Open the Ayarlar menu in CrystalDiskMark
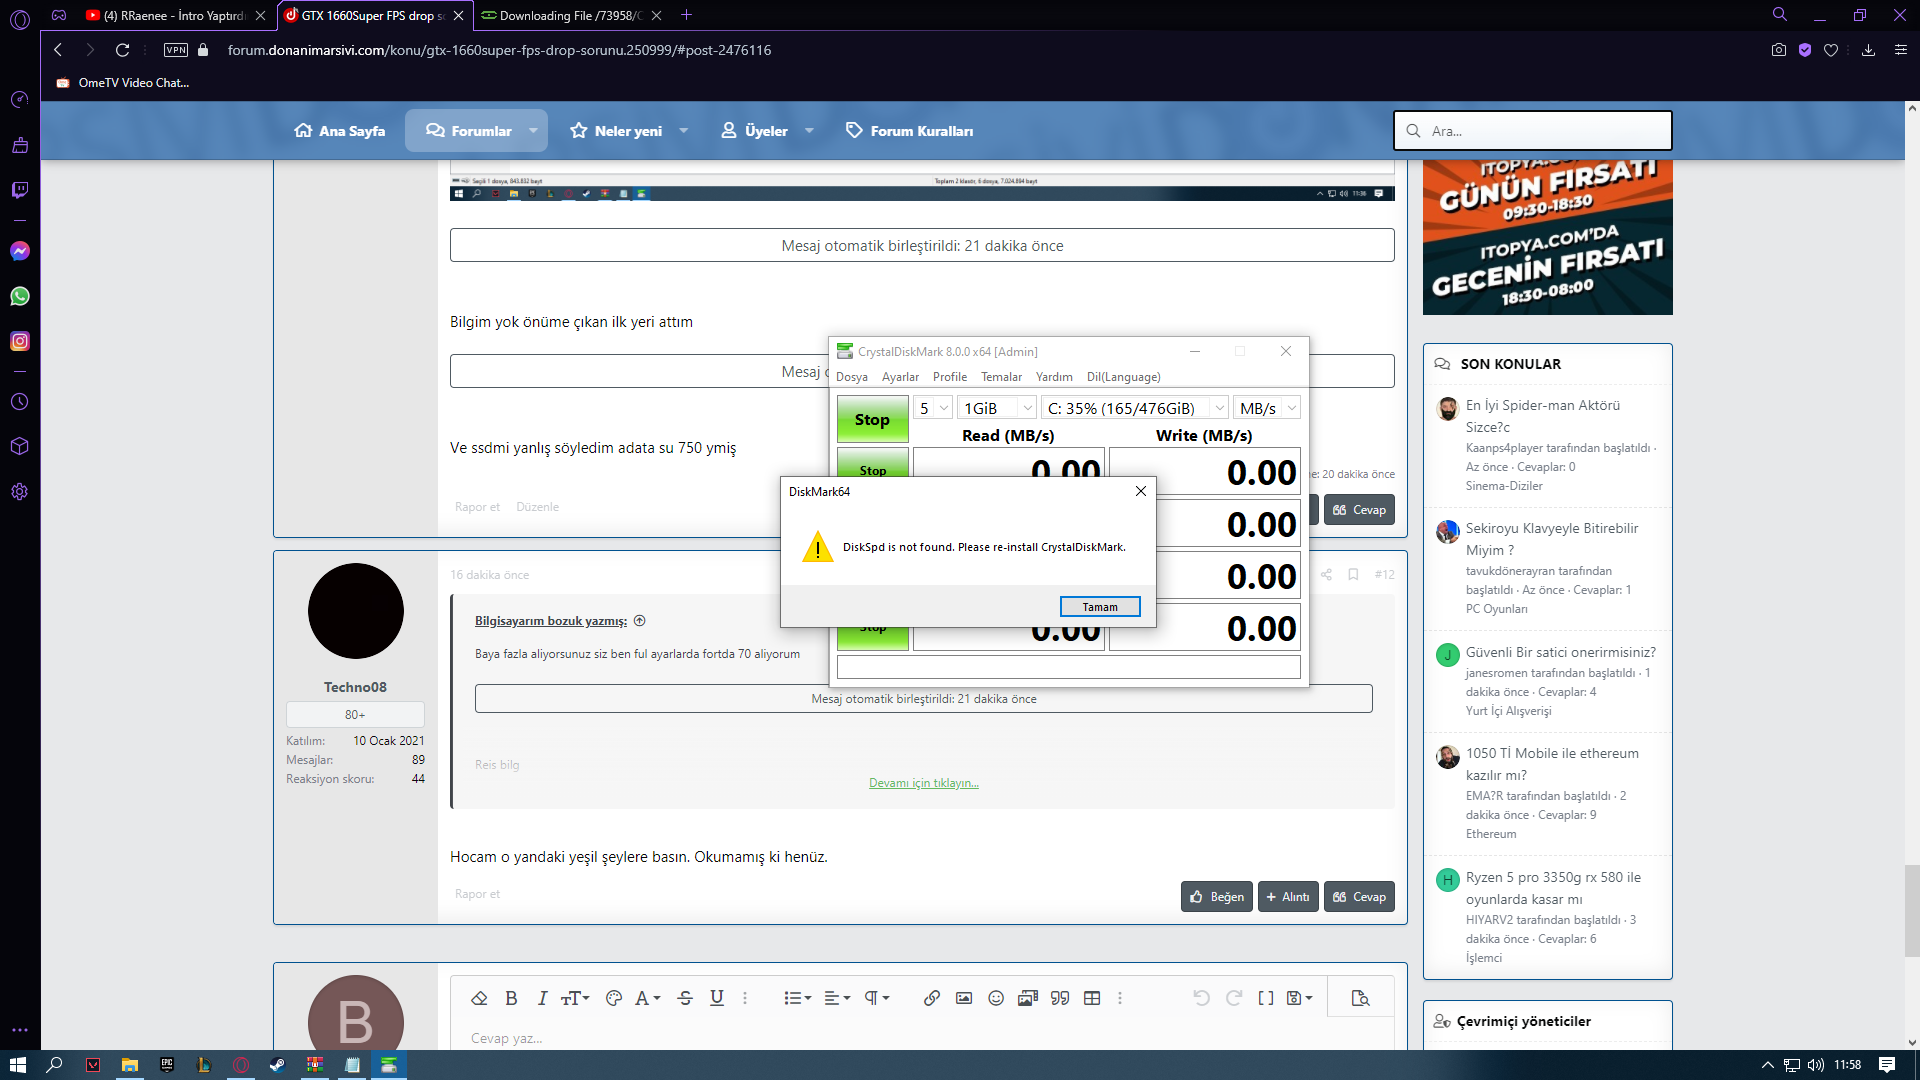 point(900,377)
